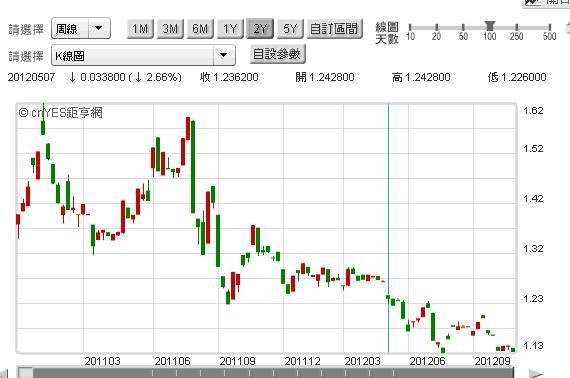
Task: Click the opening price 開 1.242800
Action: [x=325, y=77]
